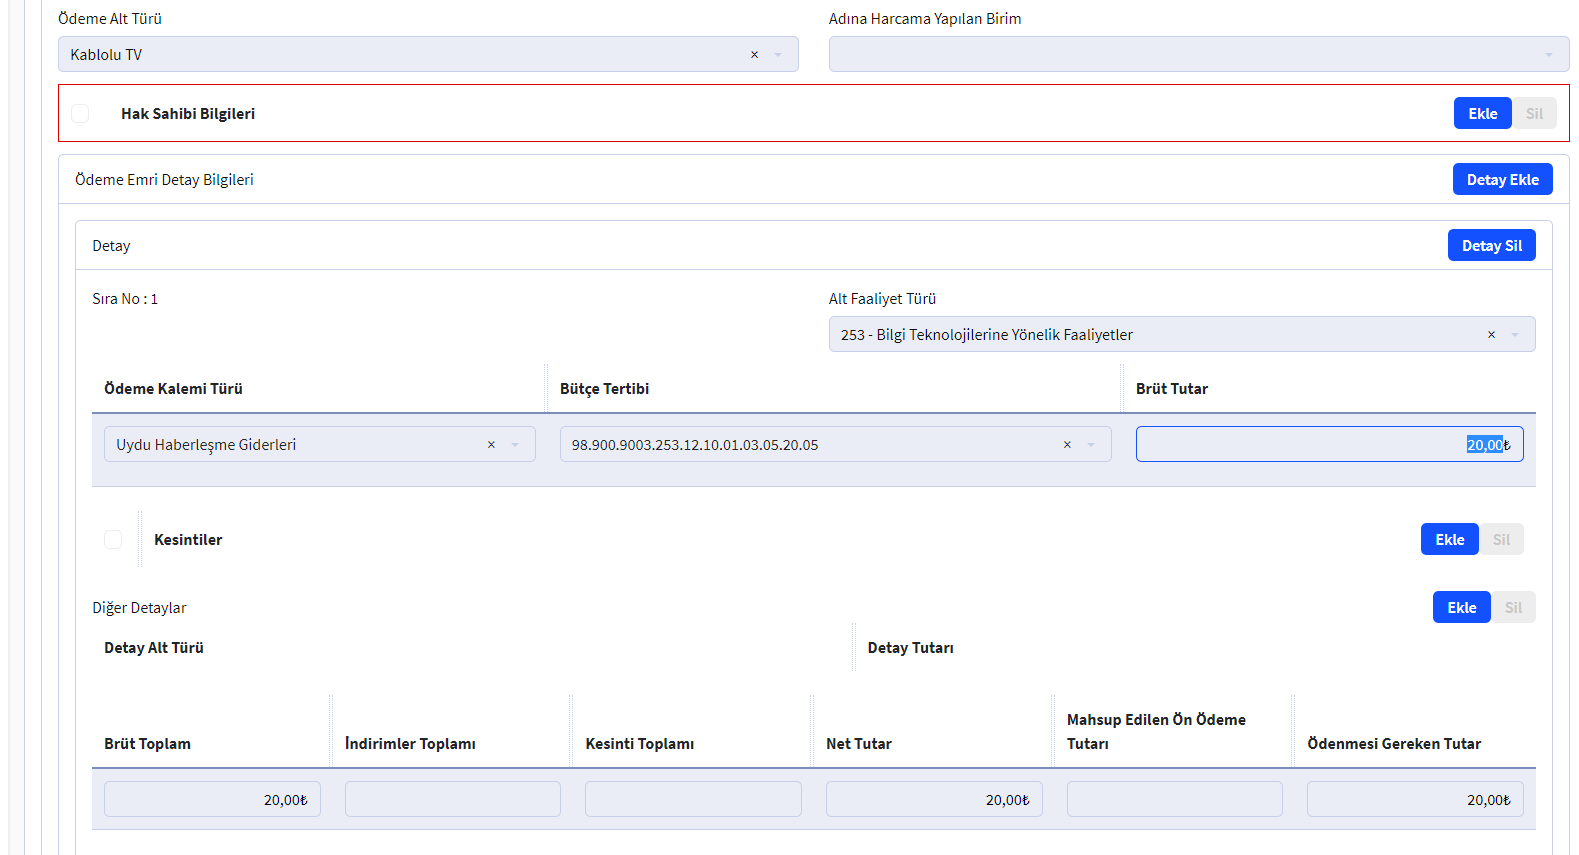Open the Ödeme Alt Türü dropdown arrow
This screenshot has width=1579, height=855.
coord(778,55)
